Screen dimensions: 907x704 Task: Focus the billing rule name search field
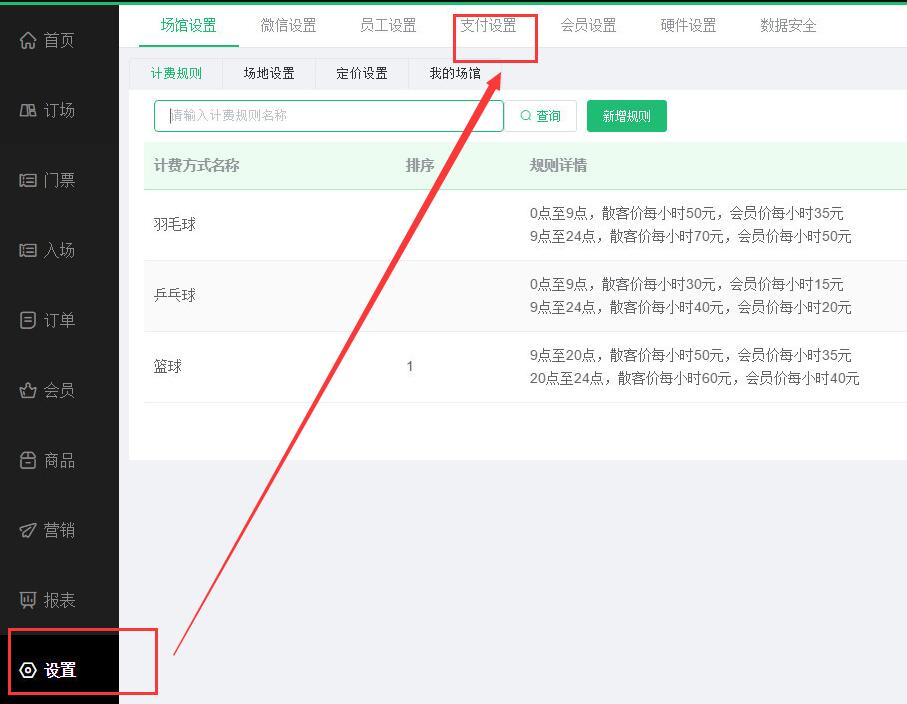[x=328, y=116]
